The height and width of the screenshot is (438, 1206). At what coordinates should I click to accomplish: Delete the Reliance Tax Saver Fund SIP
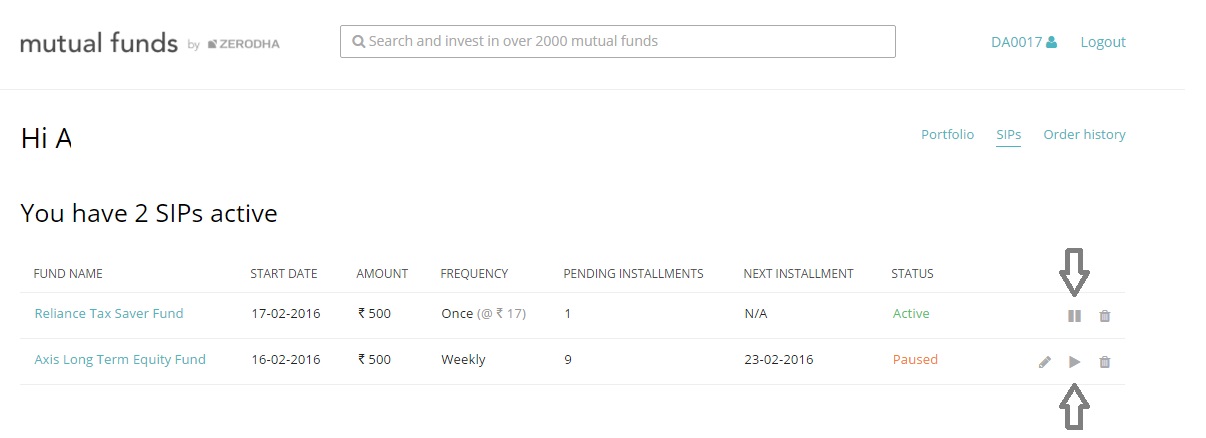(1104, 316)
